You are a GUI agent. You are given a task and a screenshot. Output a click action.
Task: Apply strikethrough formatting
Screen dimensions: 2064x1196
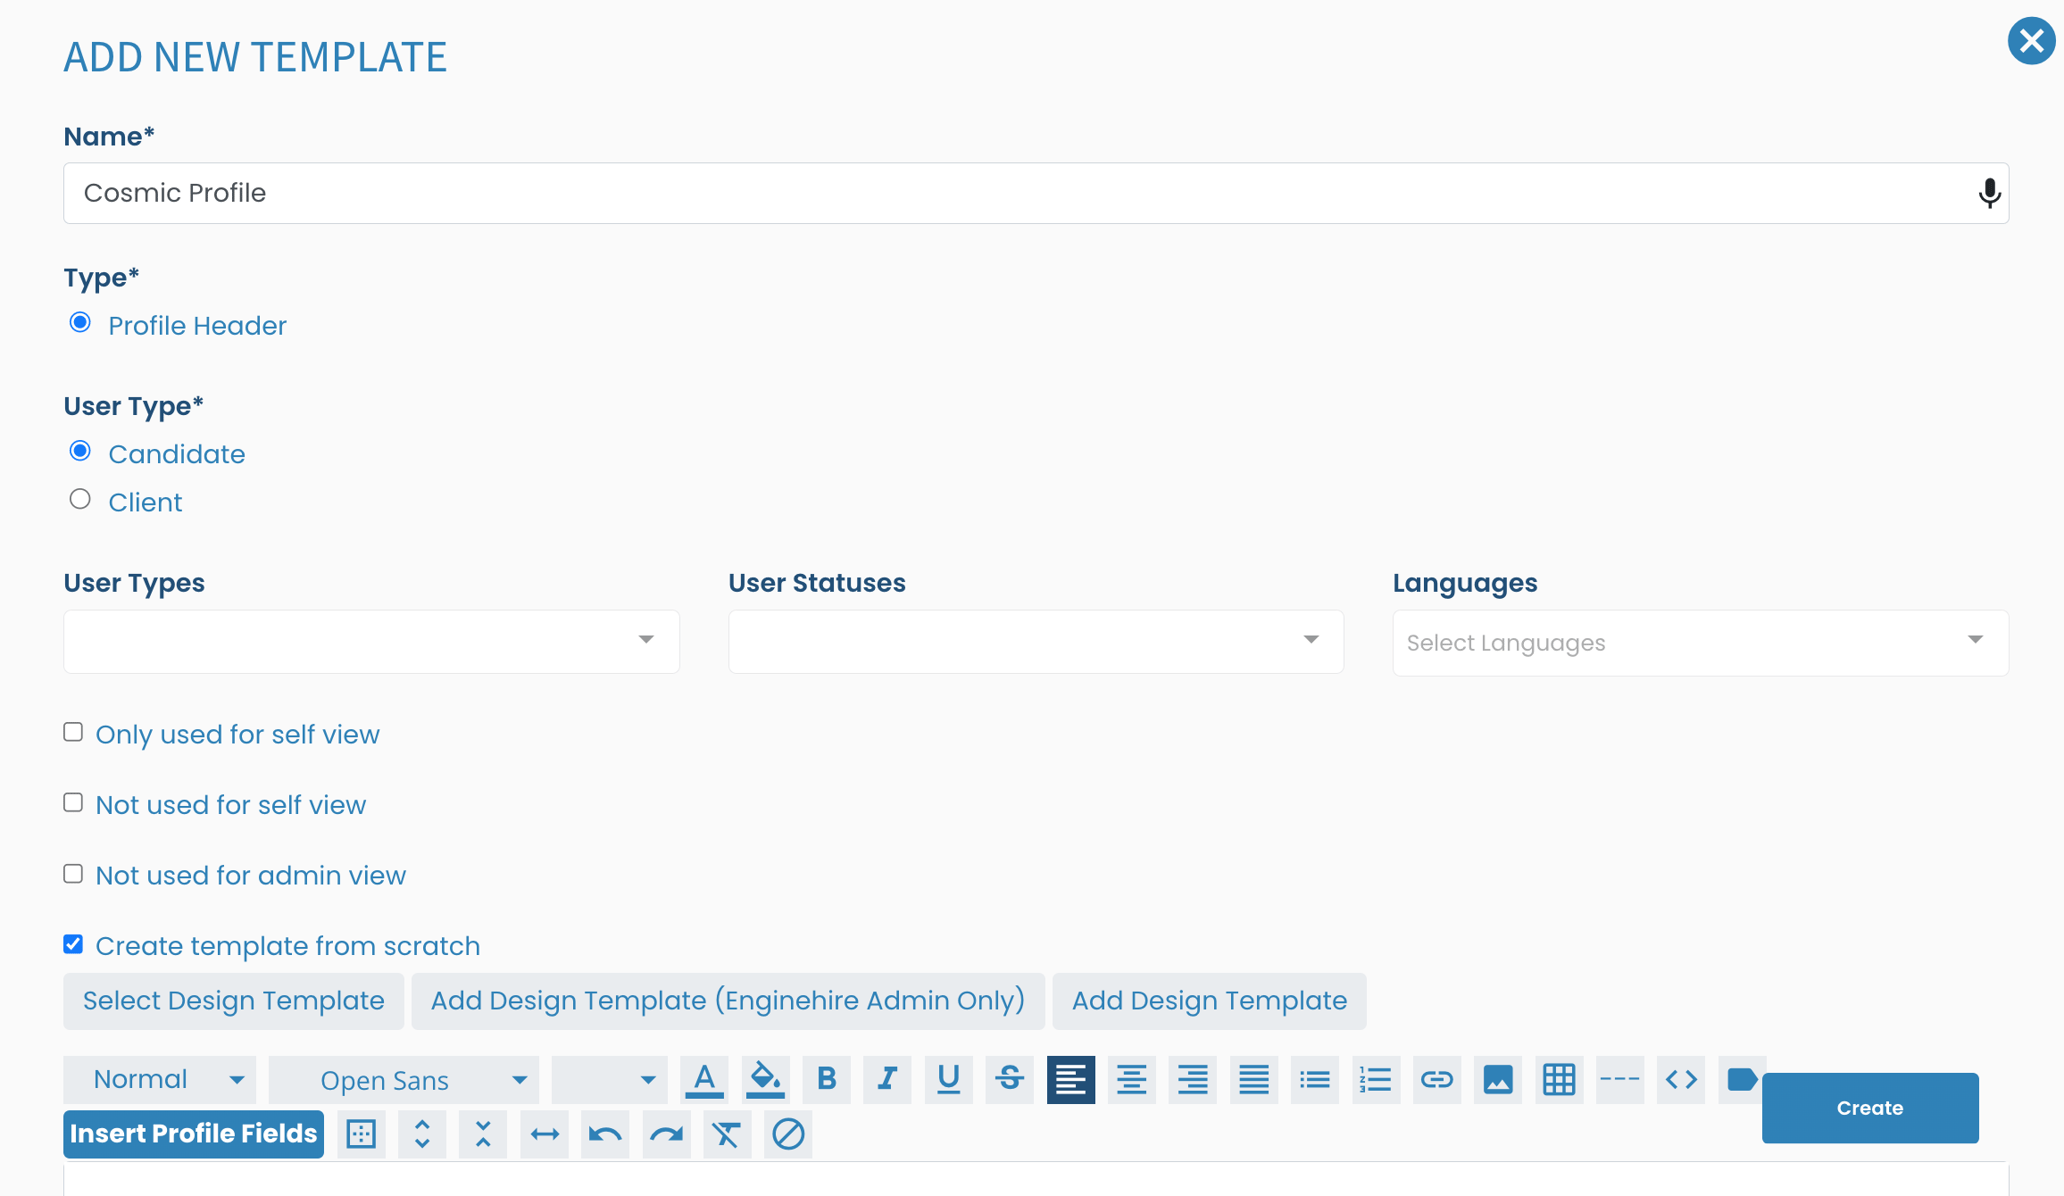[x=1009, y=1080]
